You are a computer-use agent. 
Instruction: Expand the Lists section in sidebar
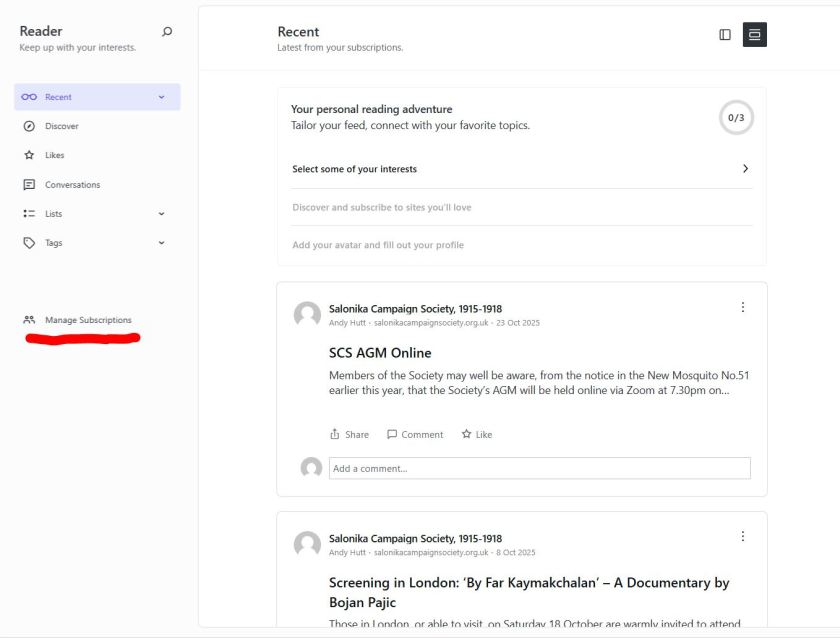click(x=161, y=214)
